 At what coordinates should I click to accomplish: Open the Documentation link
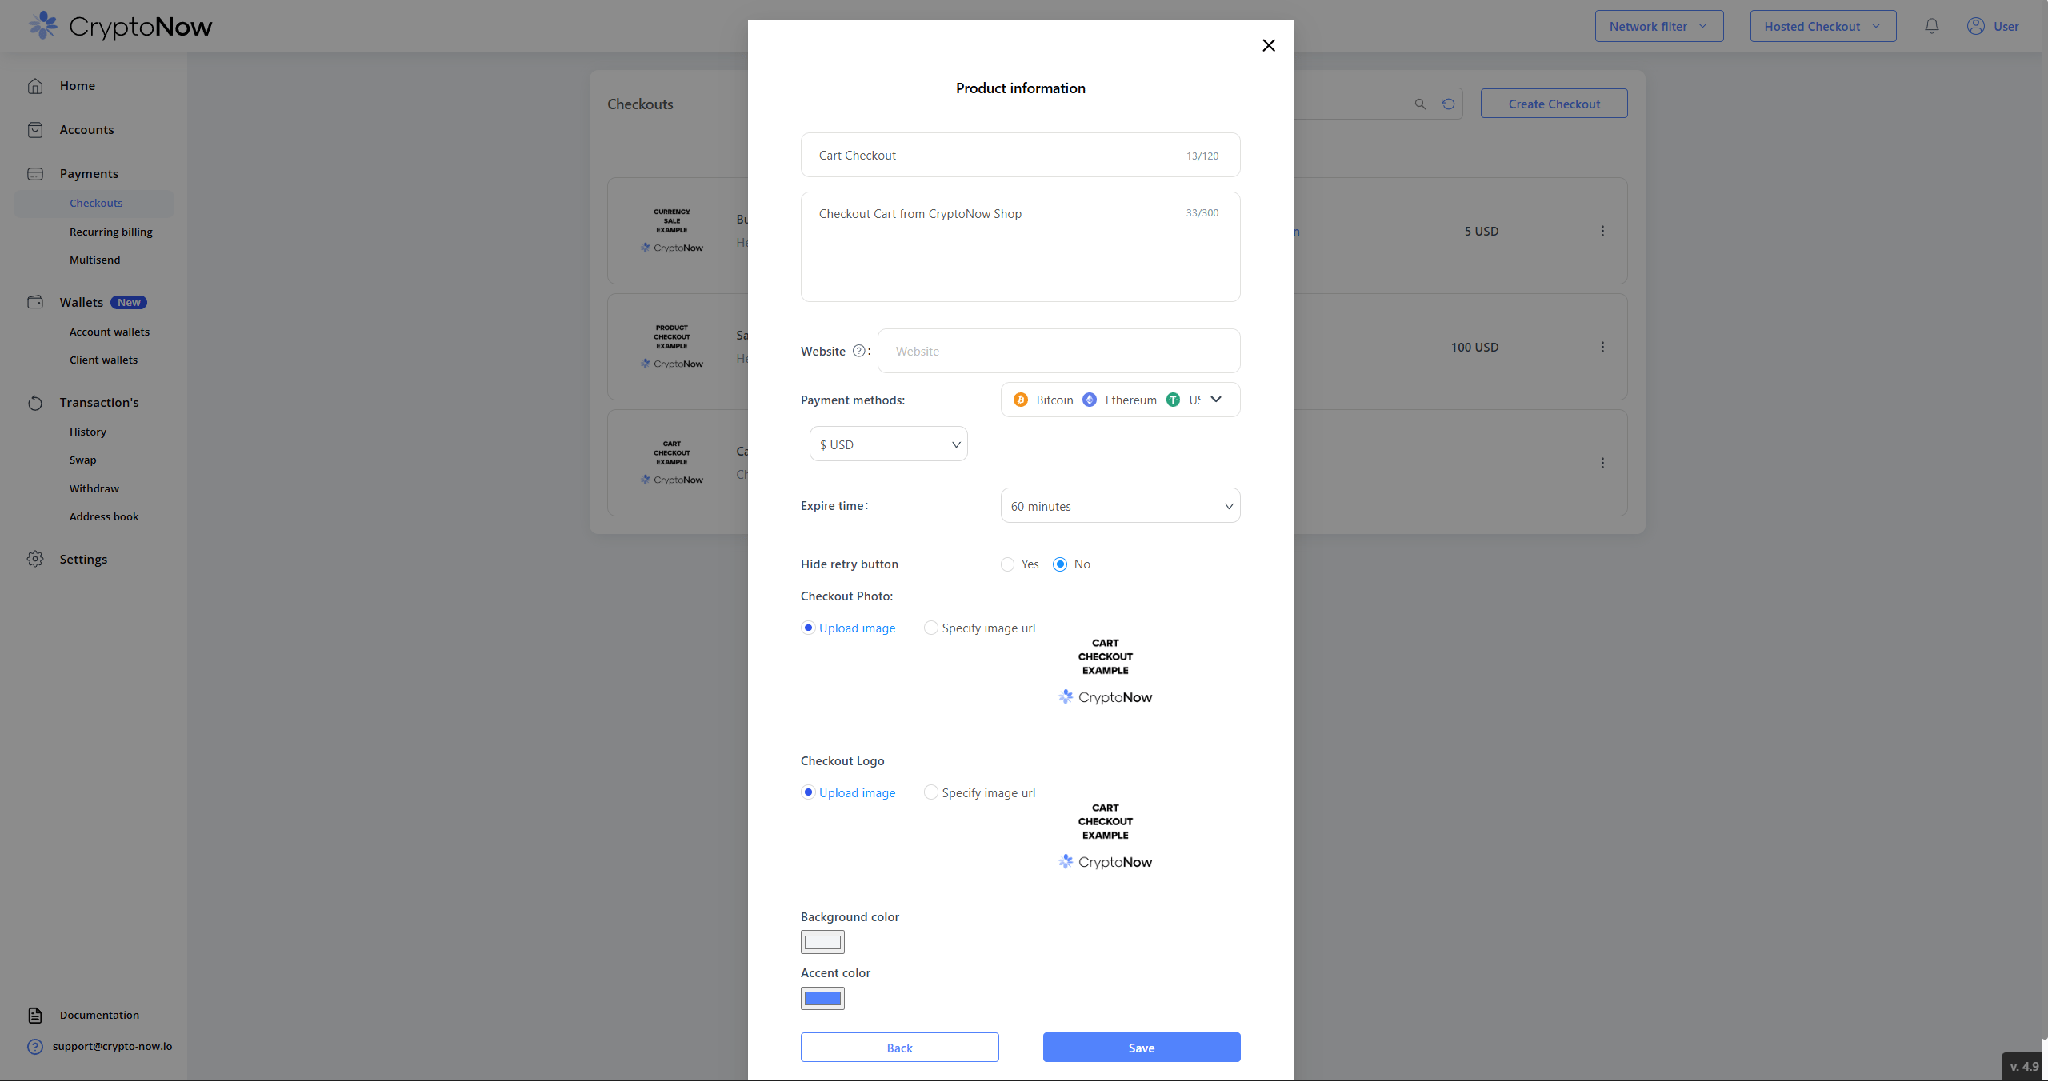99,1015
